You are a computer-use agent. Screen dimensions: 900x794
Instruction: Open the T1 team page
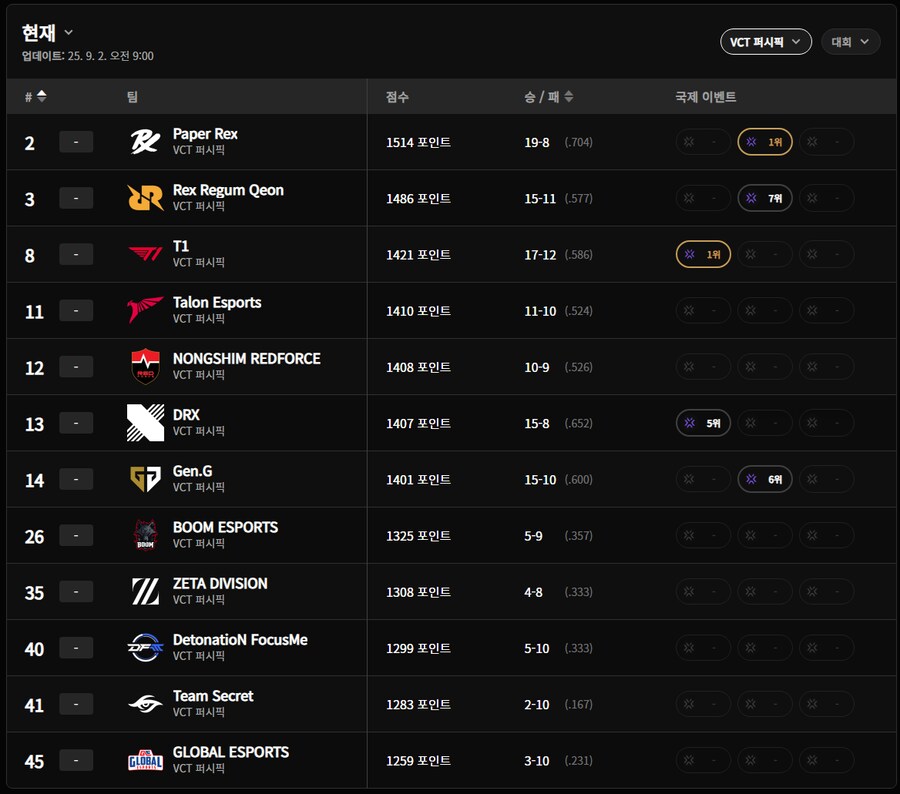(181, 246)
